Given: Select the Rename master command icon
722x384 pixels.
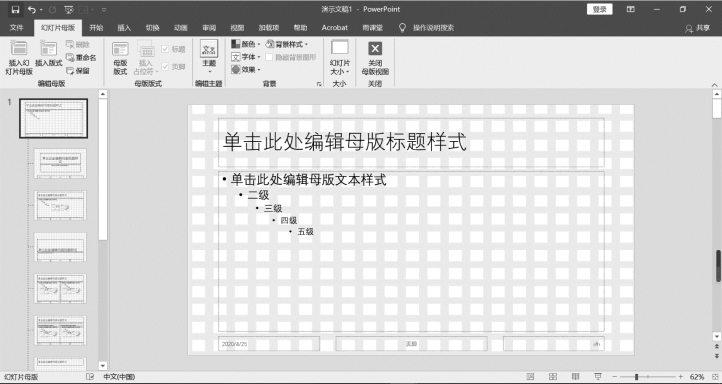Looking at the screenshot, I should (x=70, y=58).
